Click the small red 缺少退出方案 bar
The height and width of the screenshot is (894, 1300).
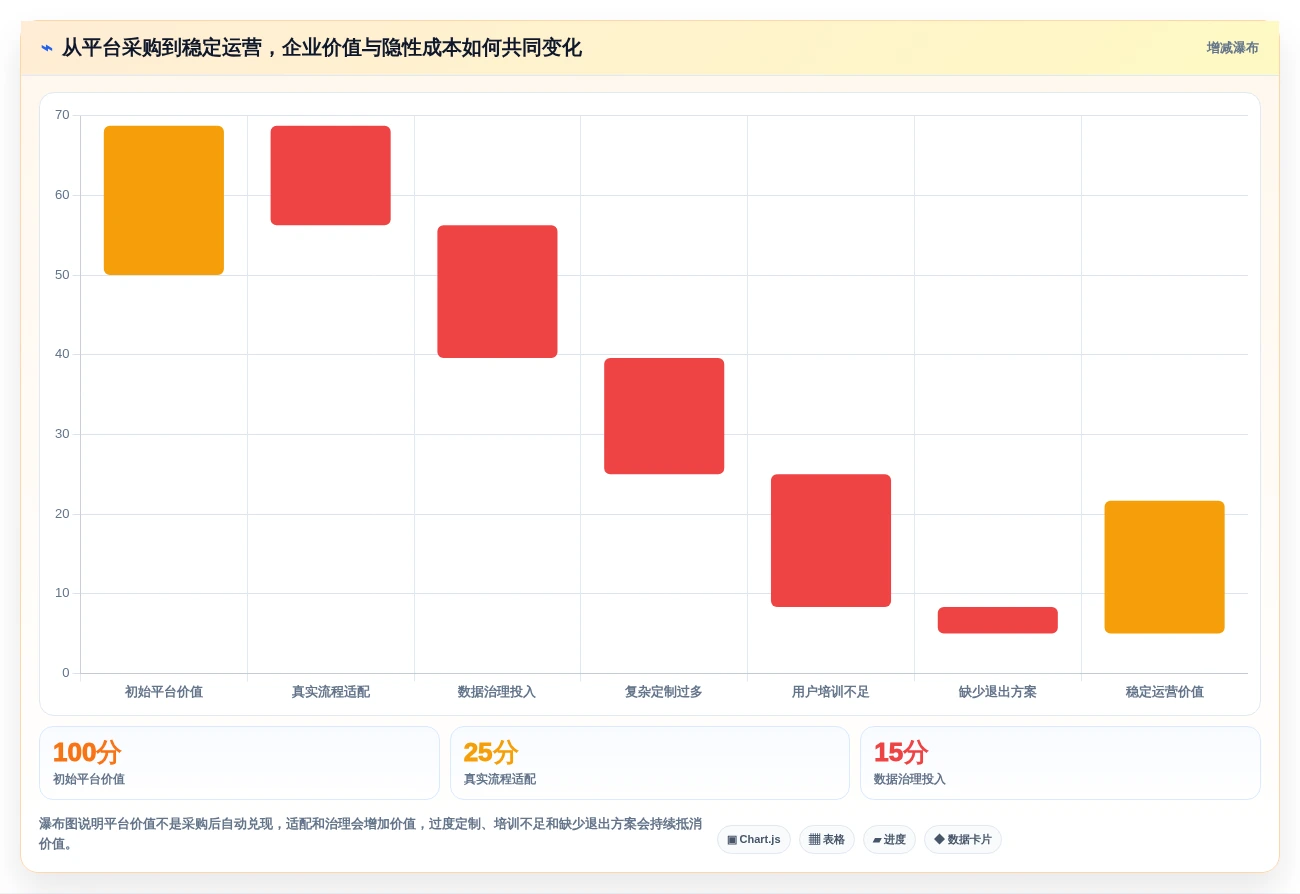[x=998, y=620]
